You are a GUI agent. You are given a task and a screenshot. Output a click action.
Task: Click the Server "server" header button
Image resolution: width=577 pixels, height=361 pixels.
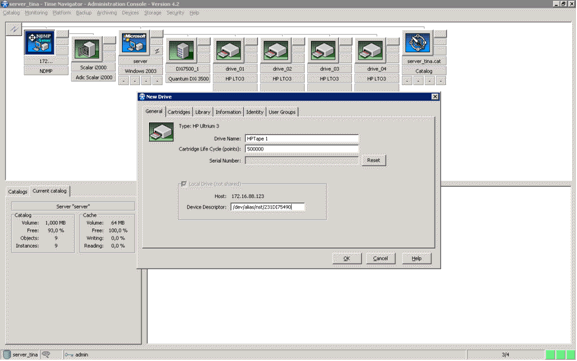point(73,206)
